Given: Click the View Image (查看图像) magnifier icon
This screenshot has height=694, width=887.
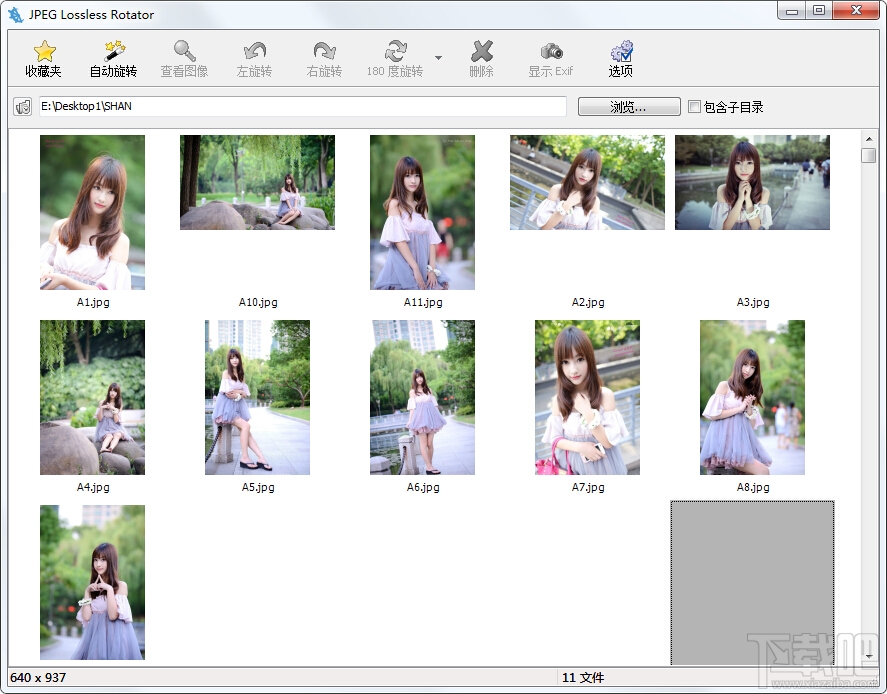Looking at the screenshot, I should point(184,51).
